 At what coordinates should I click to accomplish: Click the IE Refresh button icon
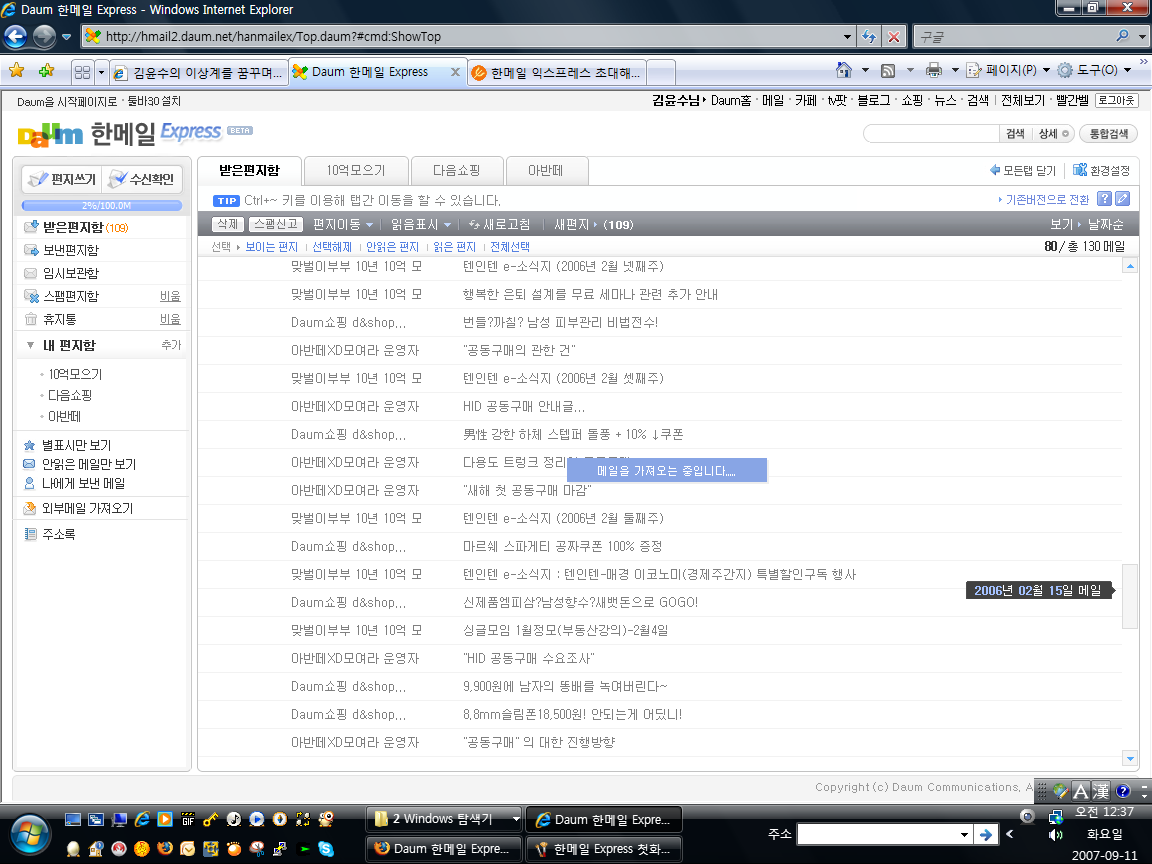click(x=869, y=36)
